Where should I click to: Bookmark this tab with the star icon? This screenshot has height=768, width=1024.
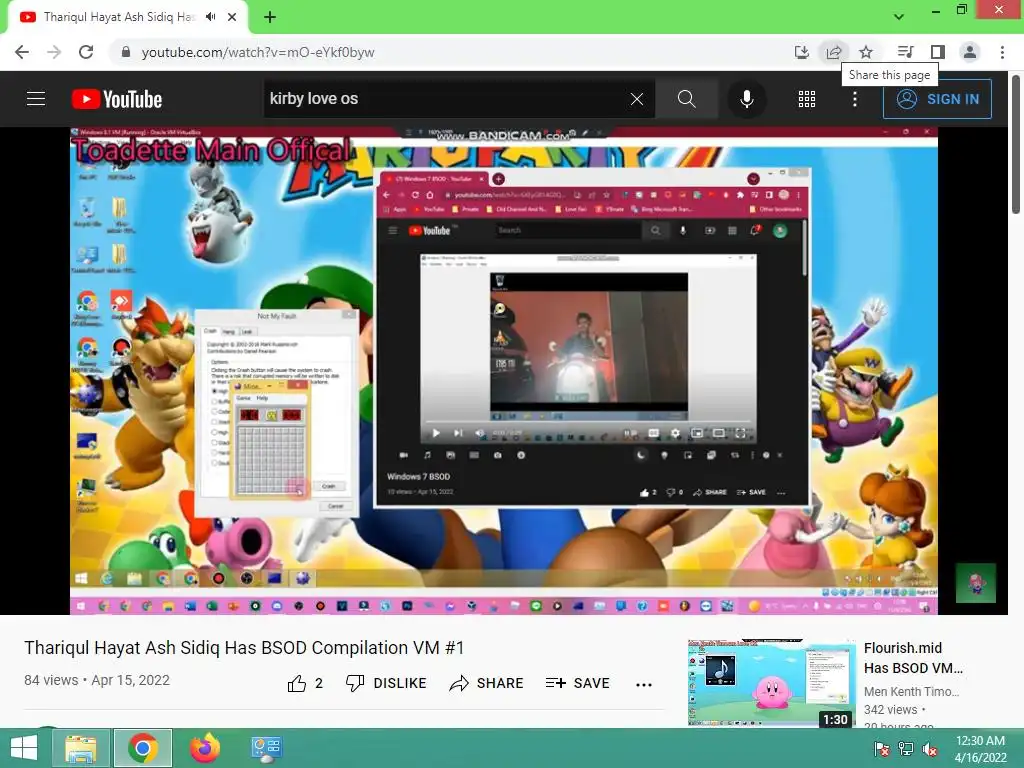[866, 52]
